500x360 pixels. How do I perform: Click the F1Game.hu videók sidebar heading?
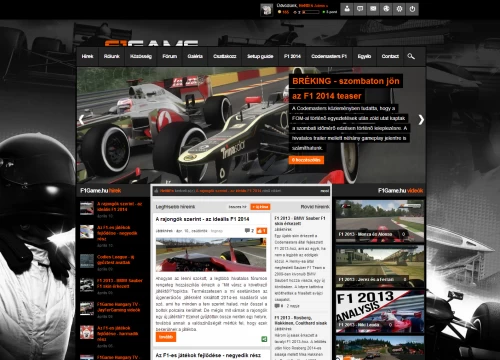[400, 191]
